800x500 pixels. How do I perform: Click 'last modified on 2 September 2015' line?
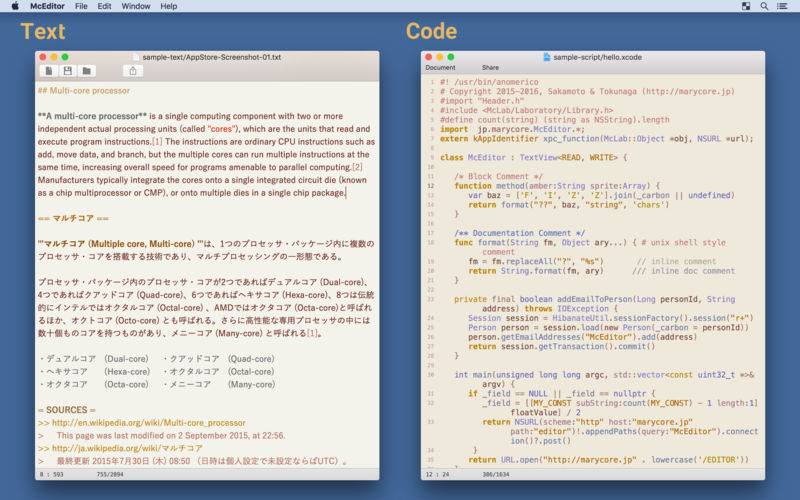click(171, 435)
